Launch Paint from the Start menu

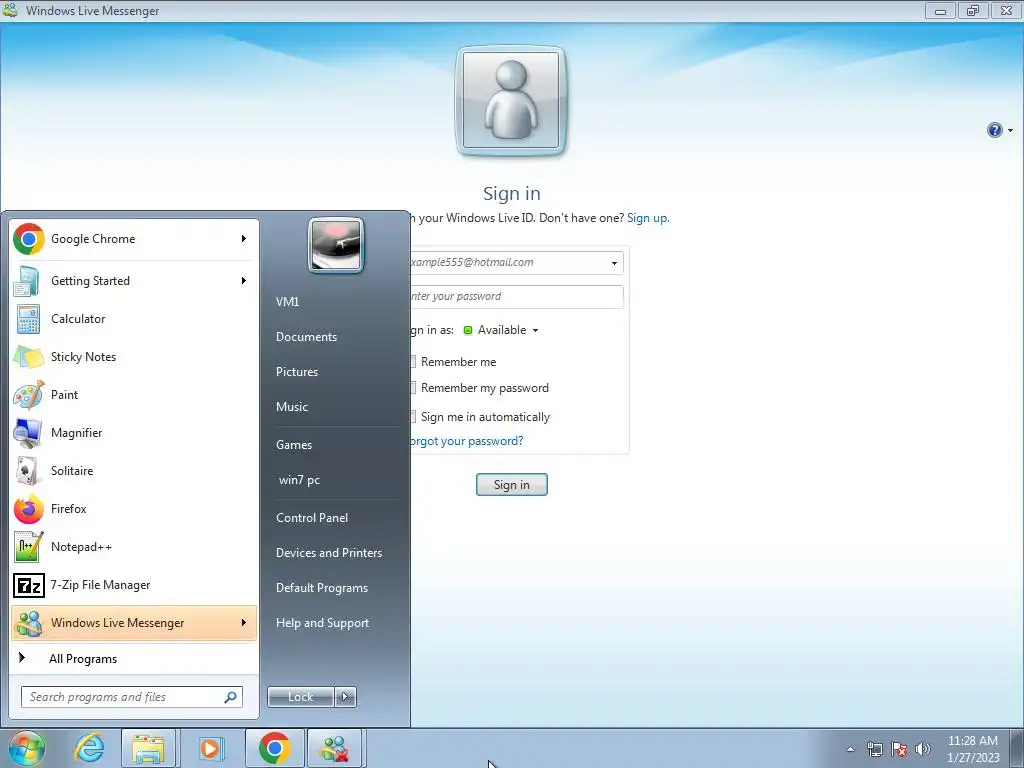coord(28,395)
